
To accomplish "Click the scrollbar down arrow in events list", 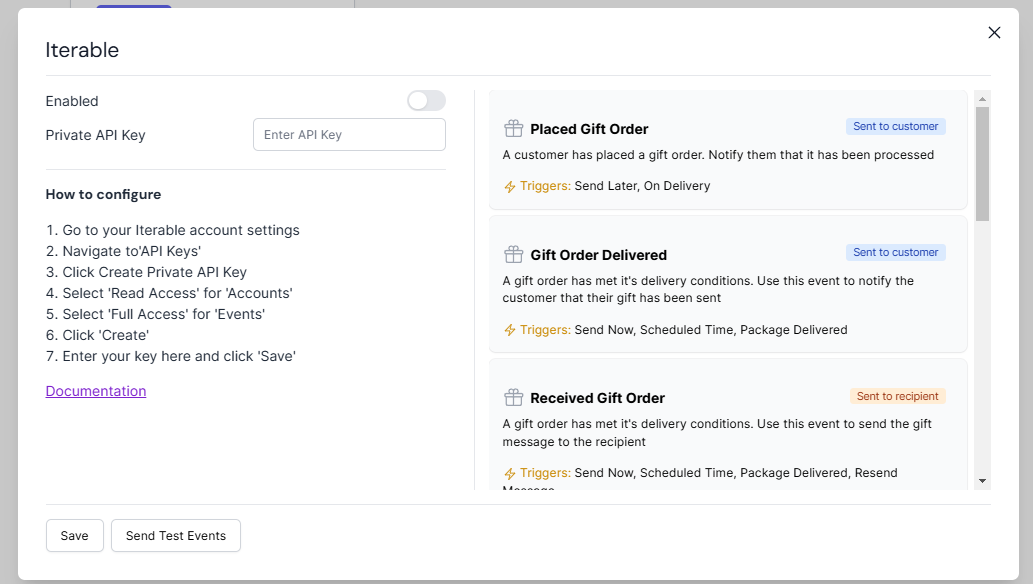I will (x=982, y=481).
